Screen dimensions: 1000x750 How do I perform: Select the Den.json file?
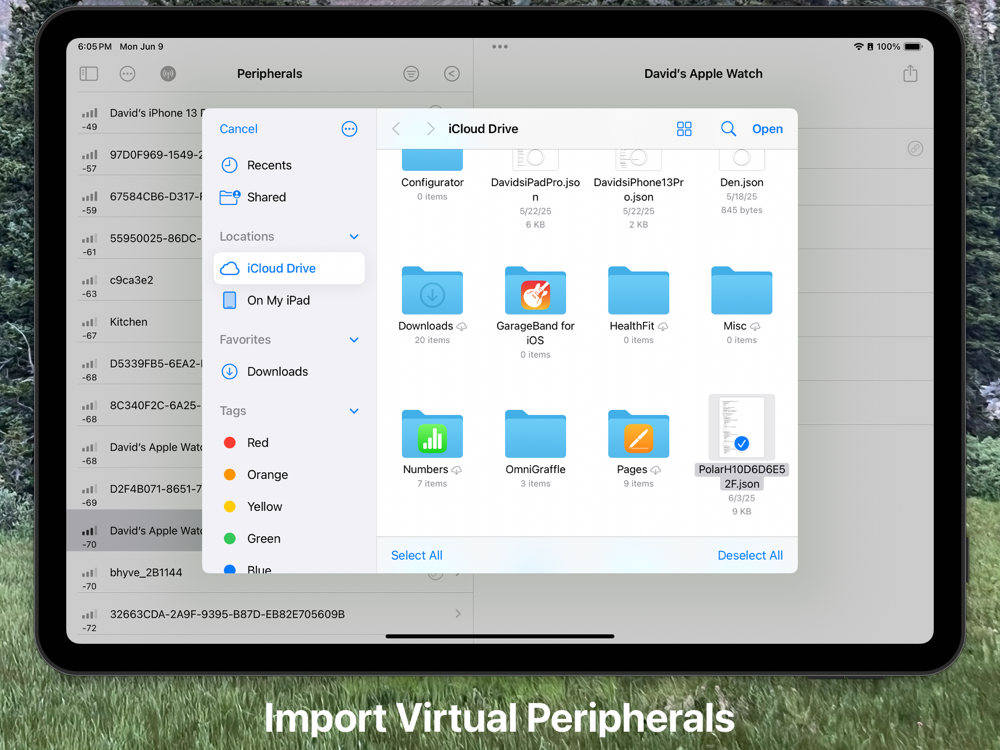[x=742, y=182]
